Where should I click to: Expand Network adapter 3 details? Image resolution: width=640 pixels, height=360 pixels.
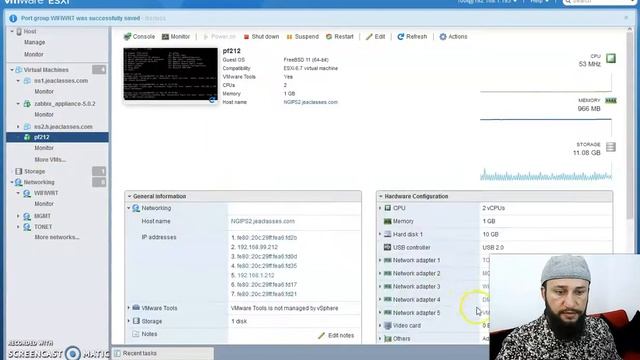(380, 286)
